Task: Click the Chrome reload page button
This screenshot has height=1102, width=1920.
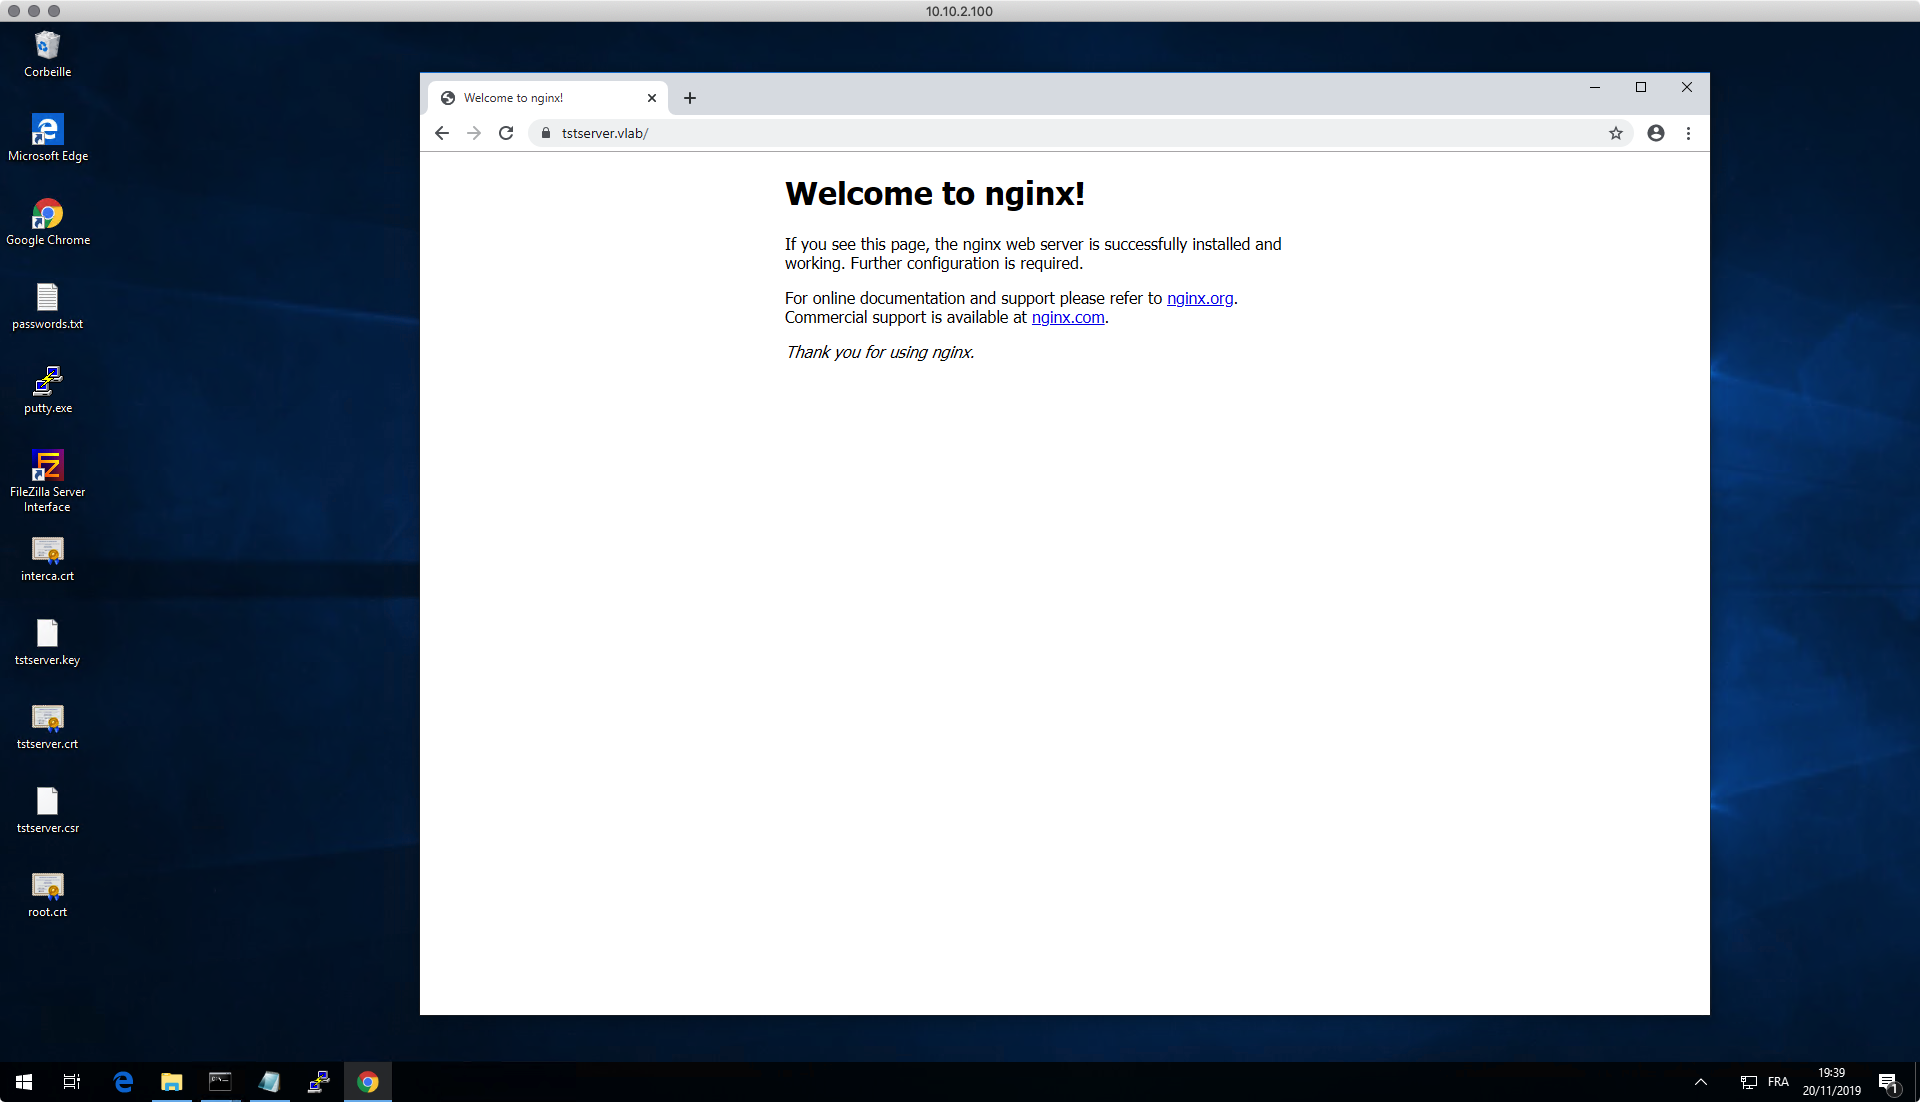Action: pyautogui.click(x=506, y=133)
